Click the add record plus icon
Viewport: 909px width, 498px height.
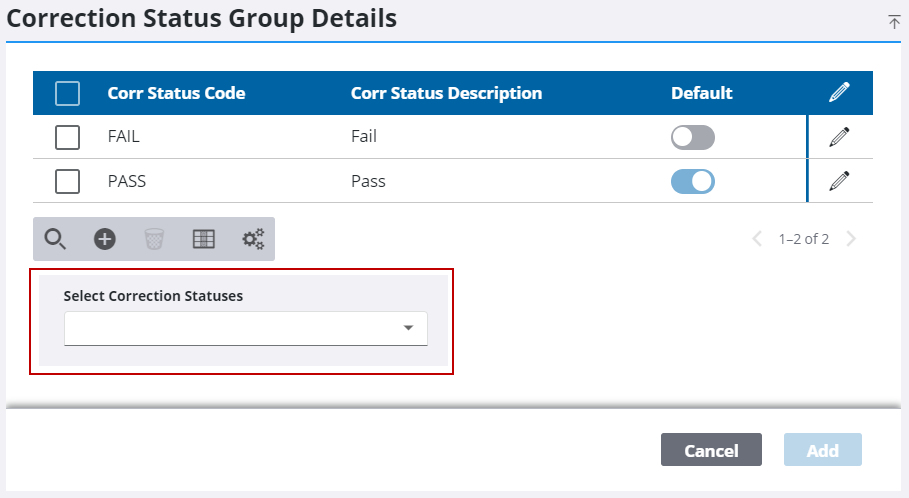[105, 239]
